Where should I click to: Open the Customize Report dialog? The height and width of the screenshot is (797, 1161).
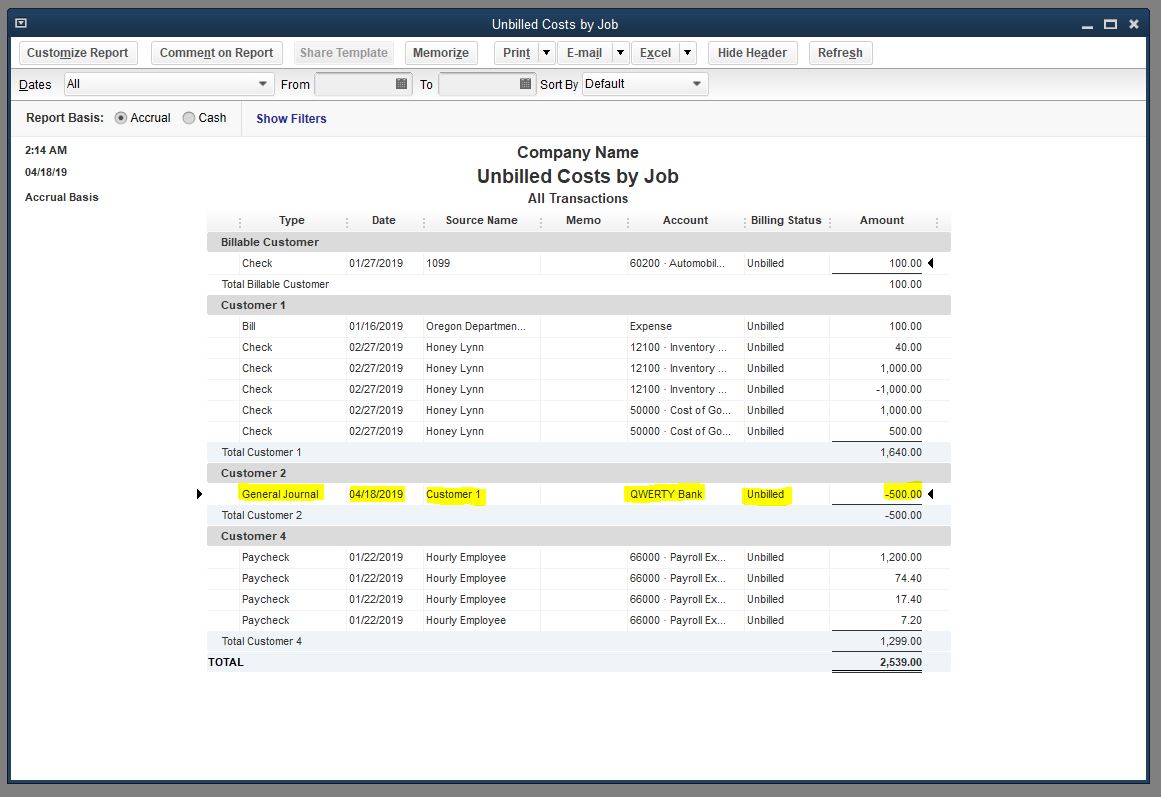point(77,53)
